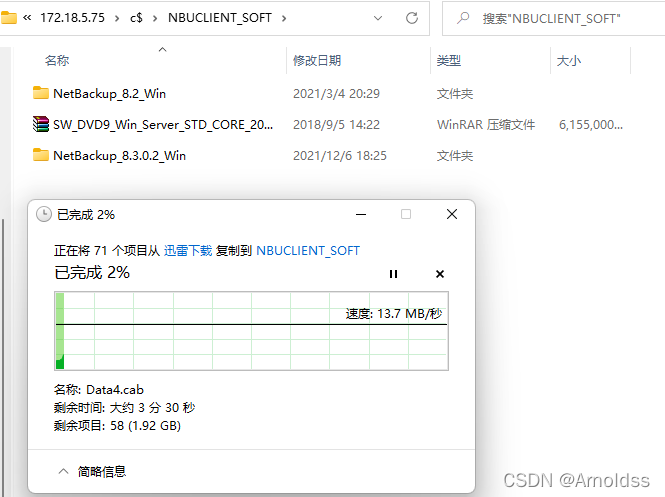Select the NetBackup_8.2_Win folder name
The width and height of the screenshot is (665, 497).
tap(109, 94)
